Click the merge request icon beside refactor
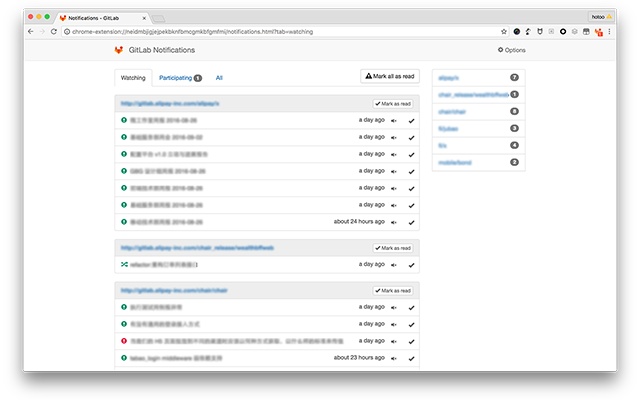Image resolution: width=640 pixels, height=400 pixels. pos(124,264)
